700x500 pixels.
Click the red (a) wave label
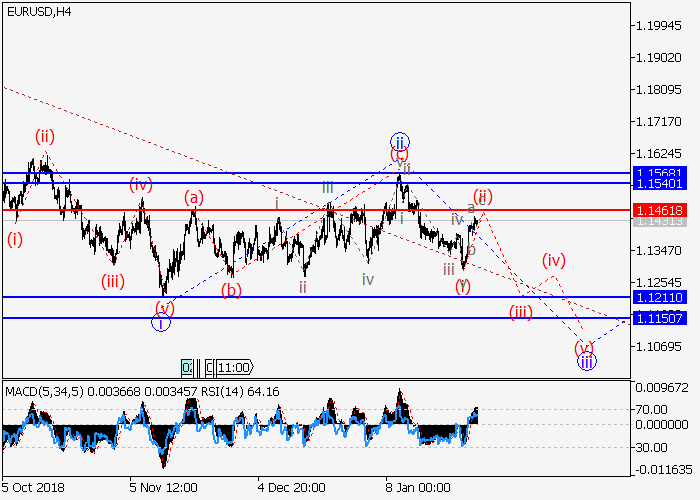tap(194, 198)
